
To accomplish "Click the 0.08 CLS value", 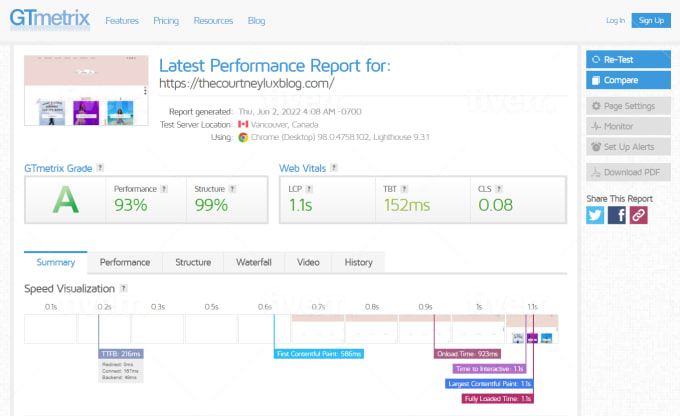I will click(495, 205).
